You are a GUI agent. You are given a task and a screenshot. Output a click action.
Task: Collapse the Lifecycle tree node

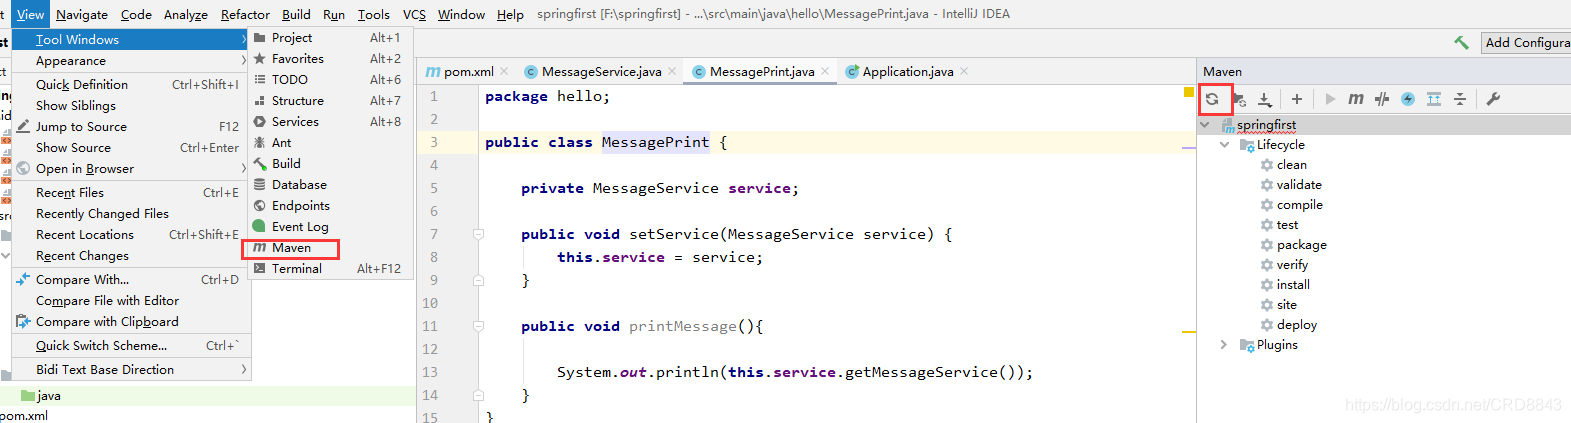[x=1224, y=145]
